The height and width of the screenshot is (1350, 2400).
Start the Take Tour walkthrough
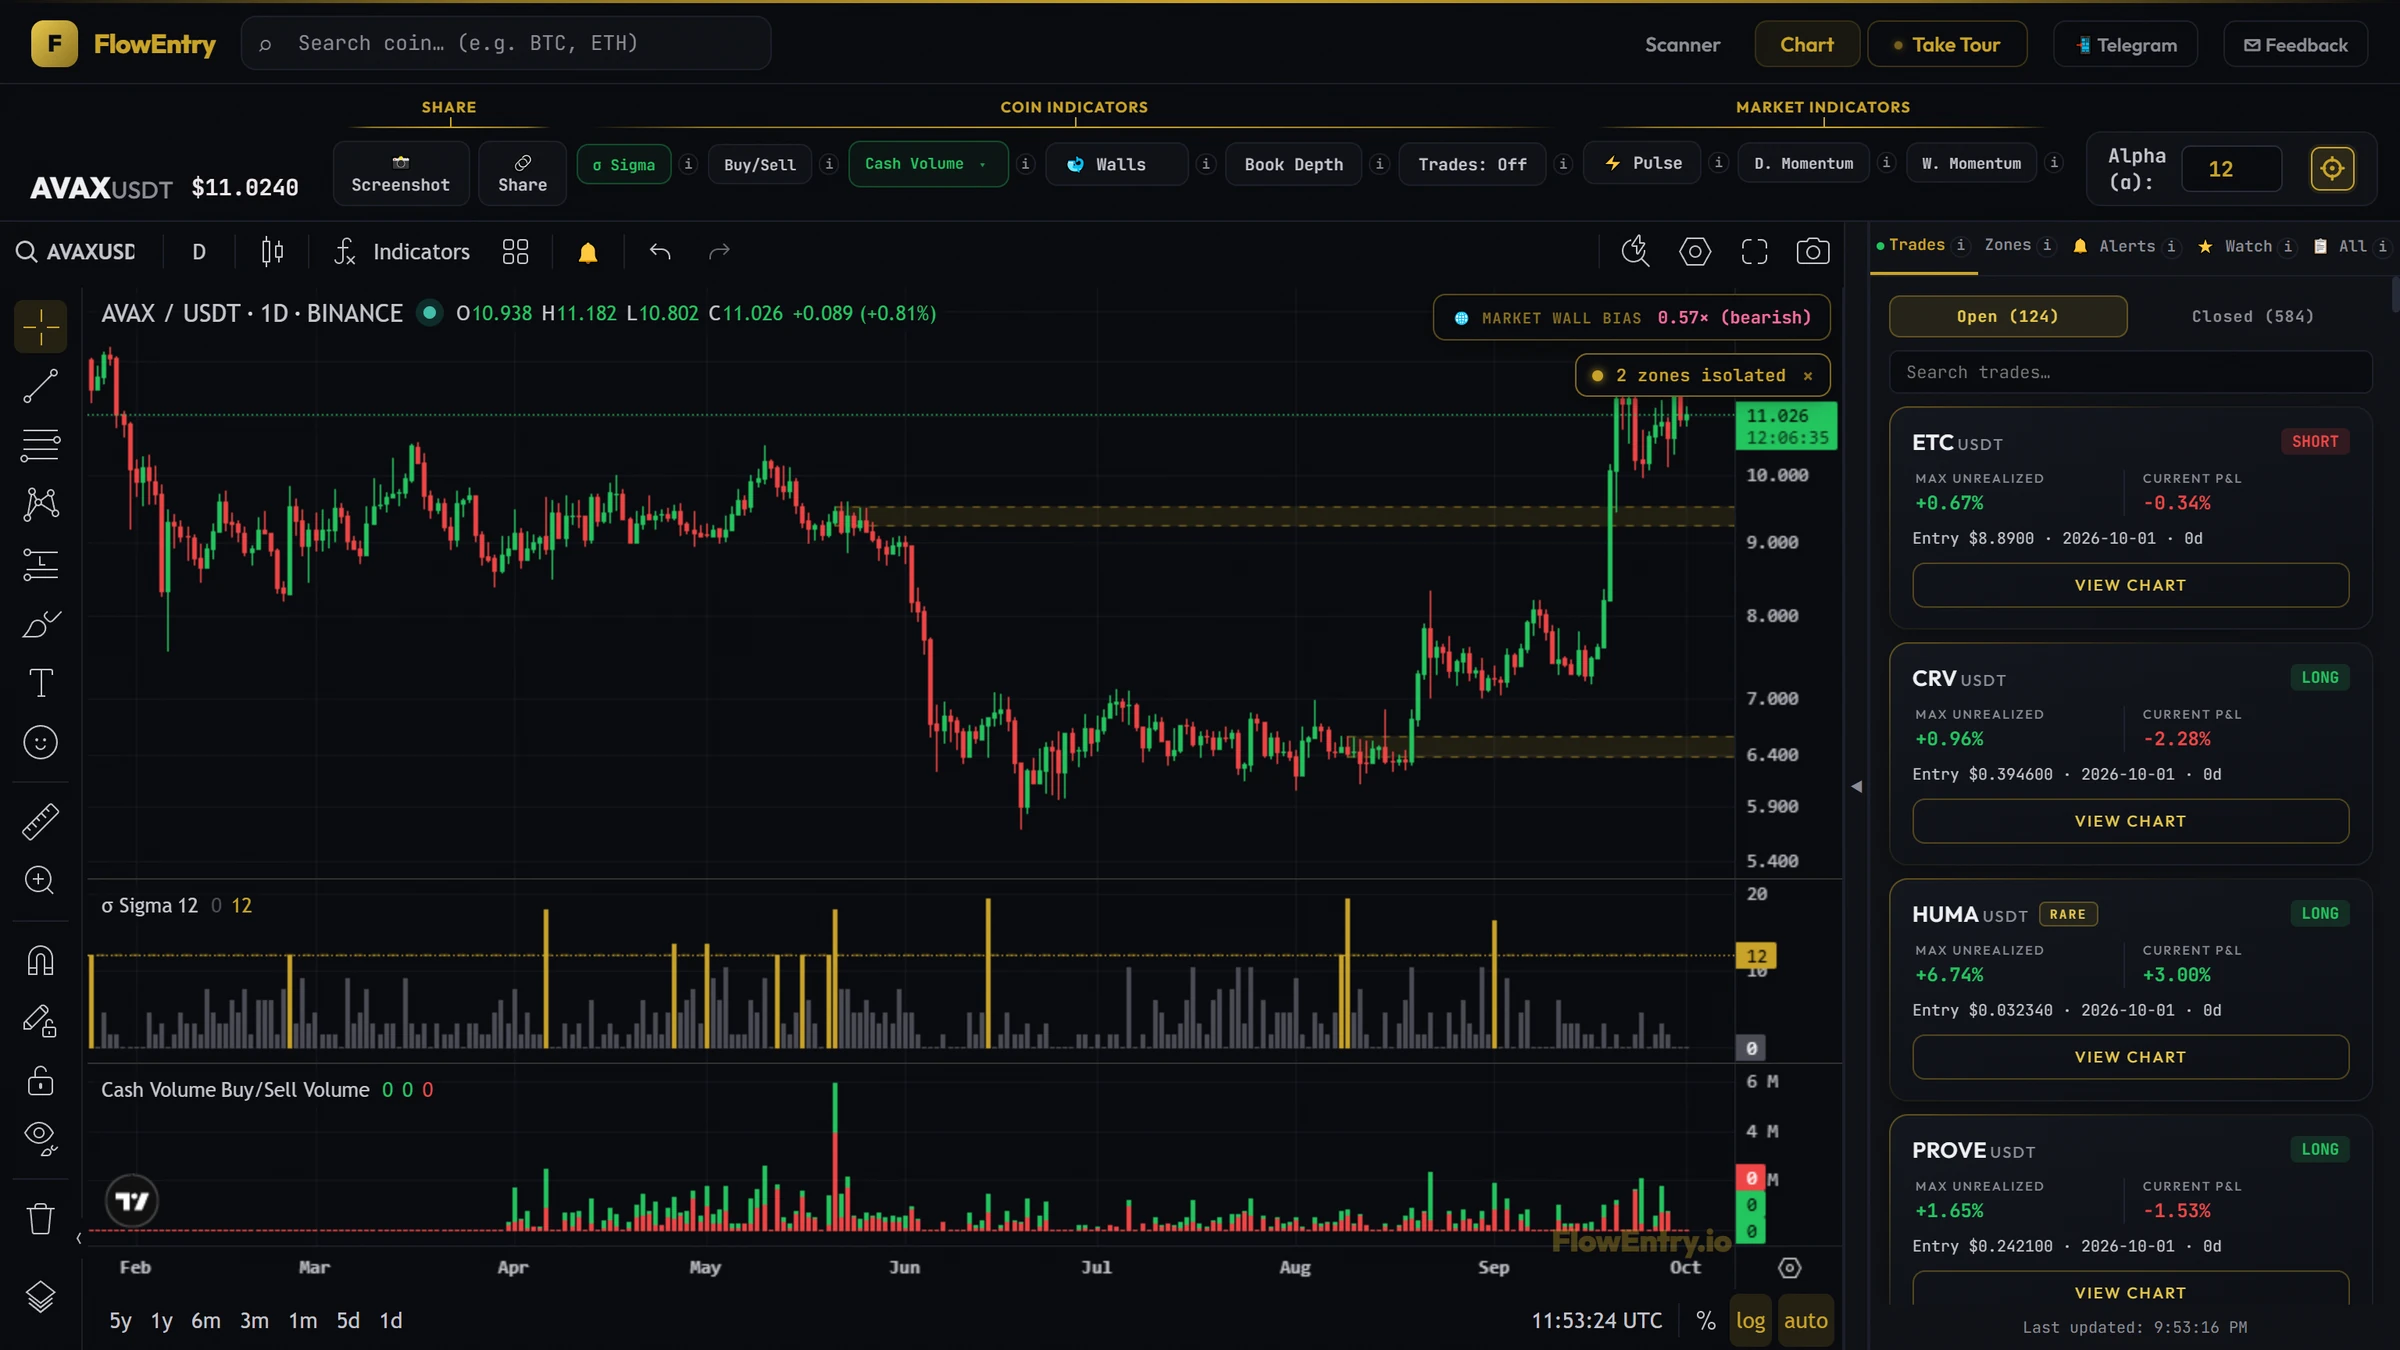click(1947, 45)
